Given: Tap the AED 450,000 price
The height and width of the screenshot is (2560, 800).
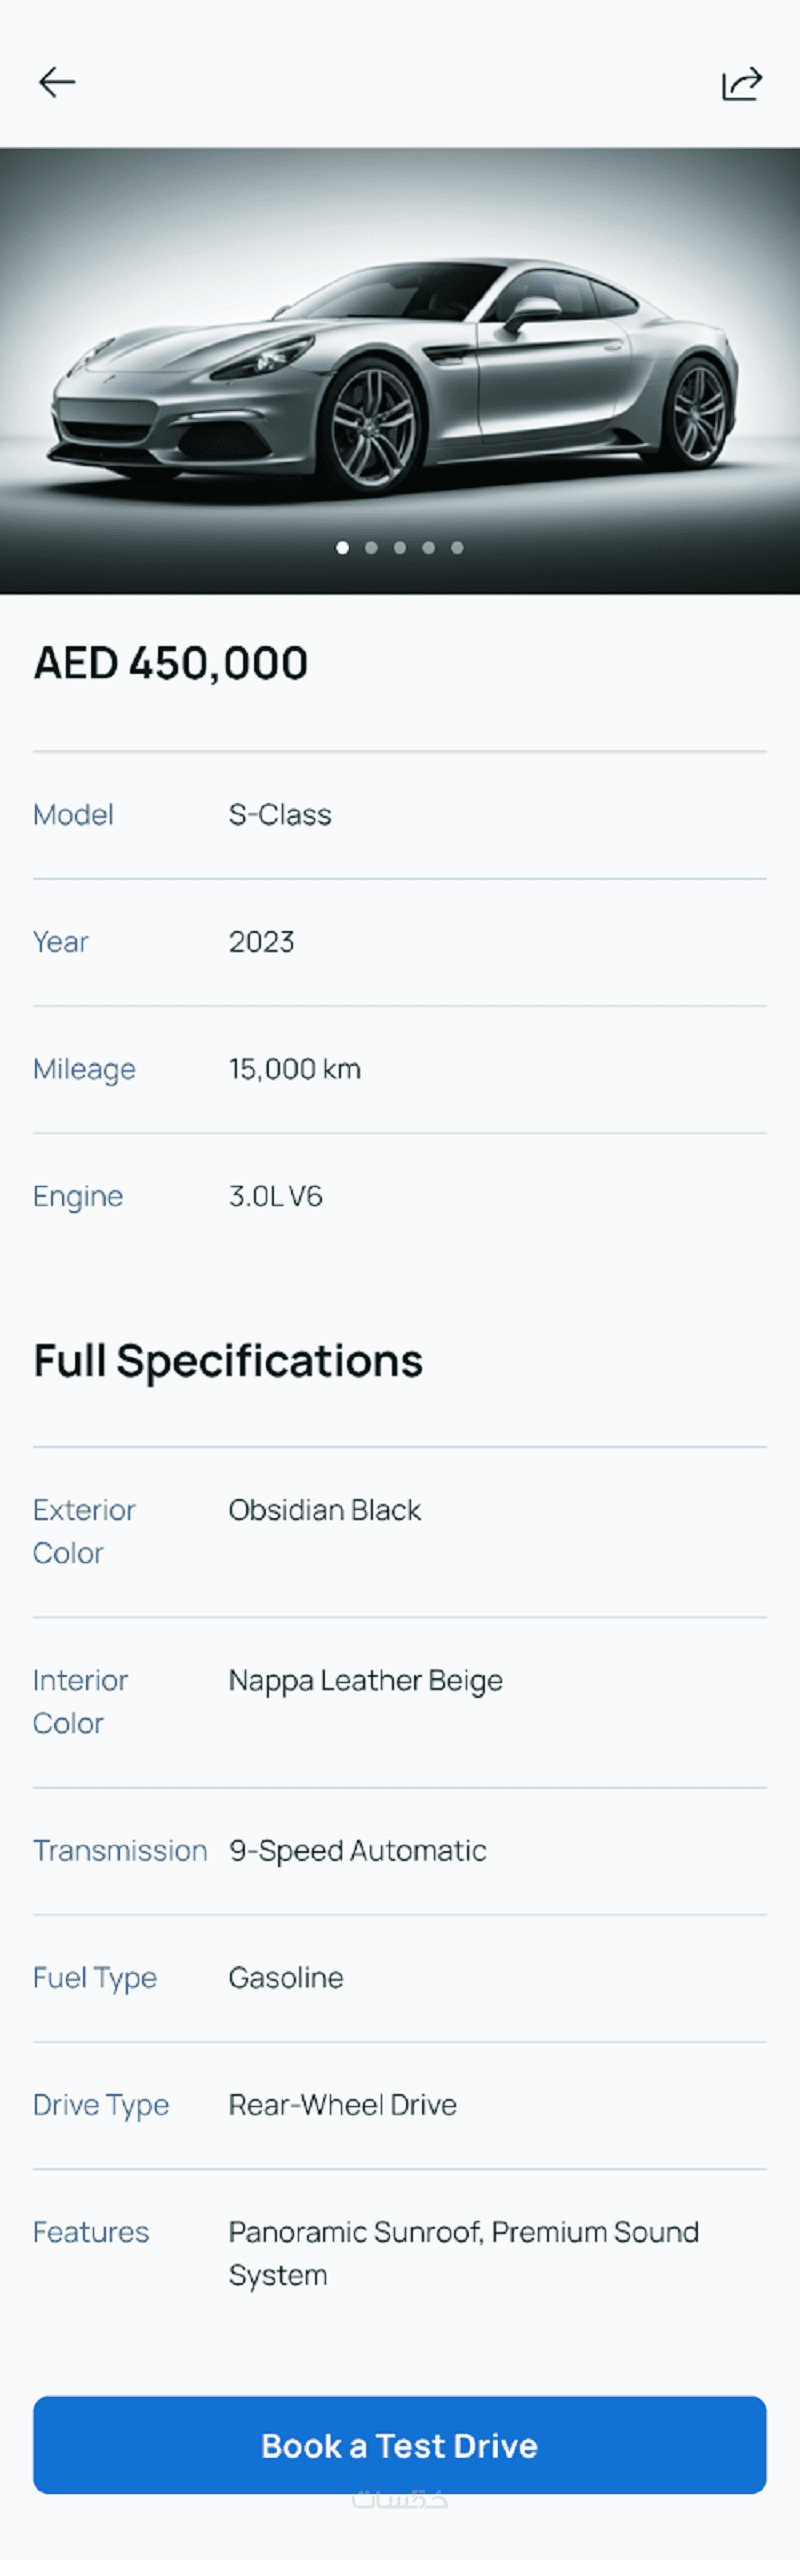Looking at the screenshot, I should tap(171, 663).
